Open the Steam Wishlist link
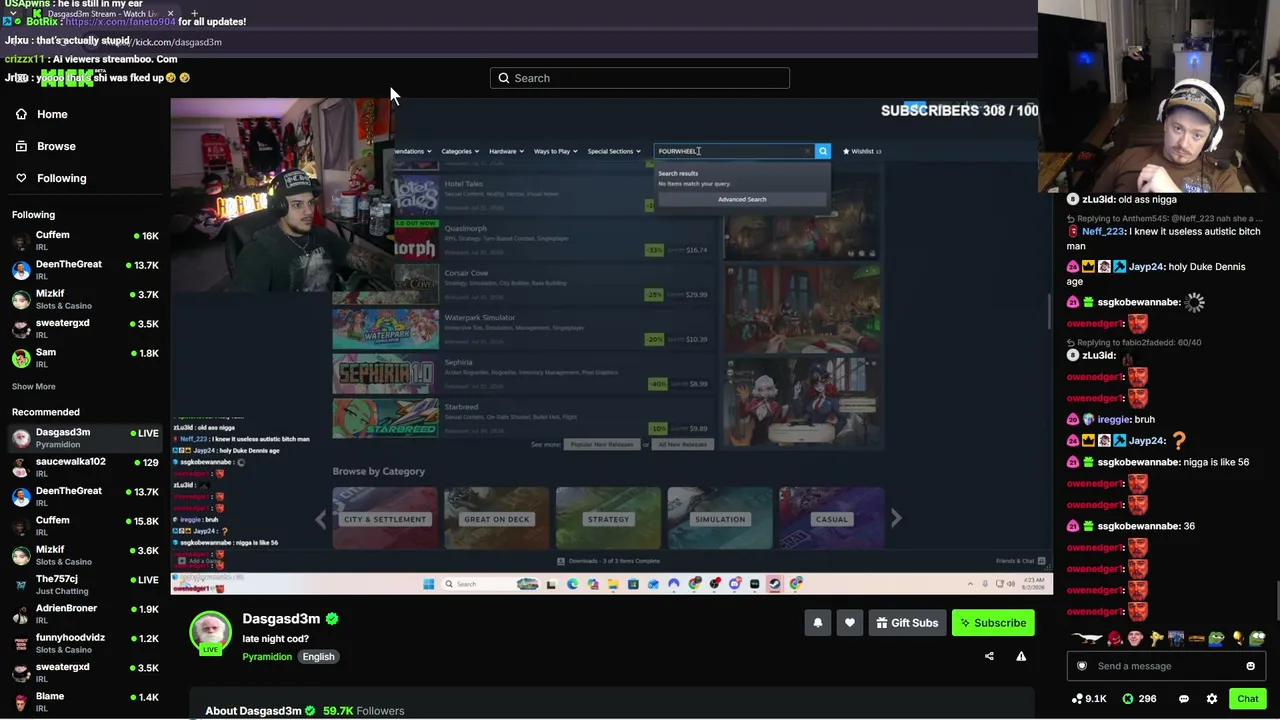This screenshot has height=720, width=1280. (x=862, y=151)
